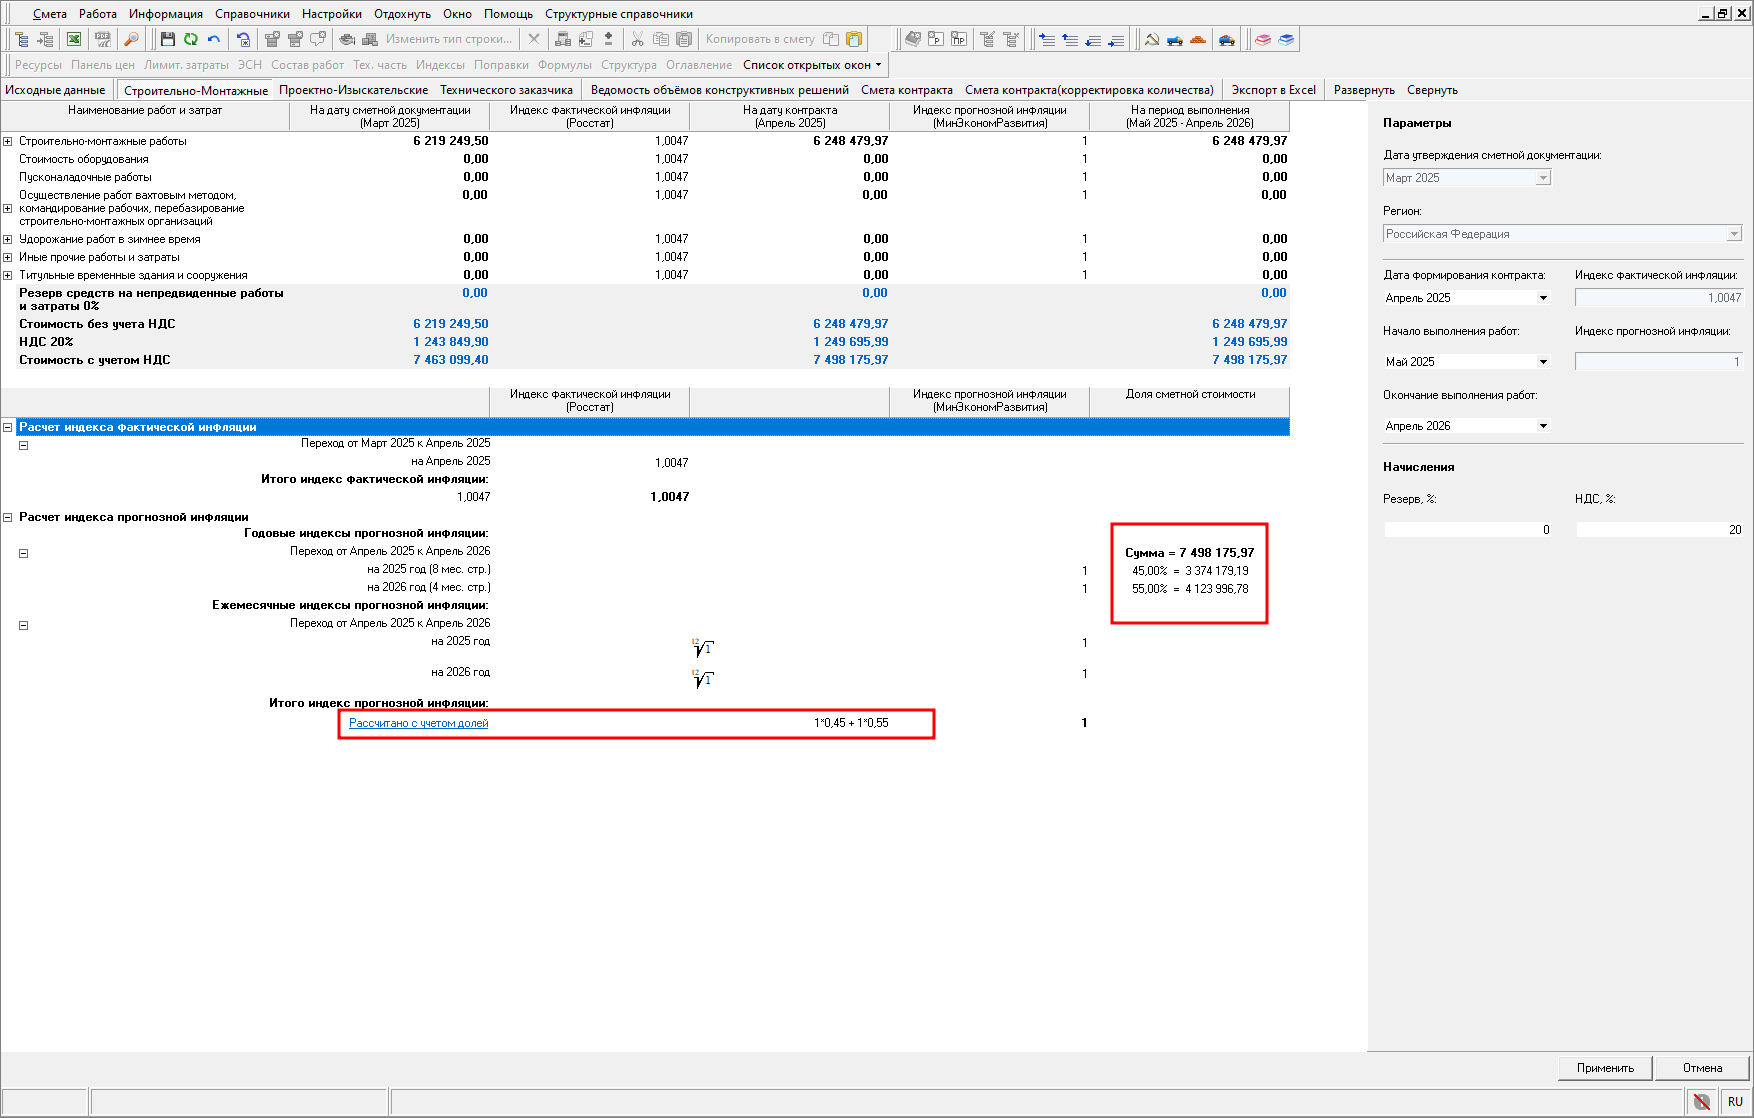Click the Excel export toolbar icon
Image resolution: width=1754 pixels, height=1118 pixels.
pos(74,39)
